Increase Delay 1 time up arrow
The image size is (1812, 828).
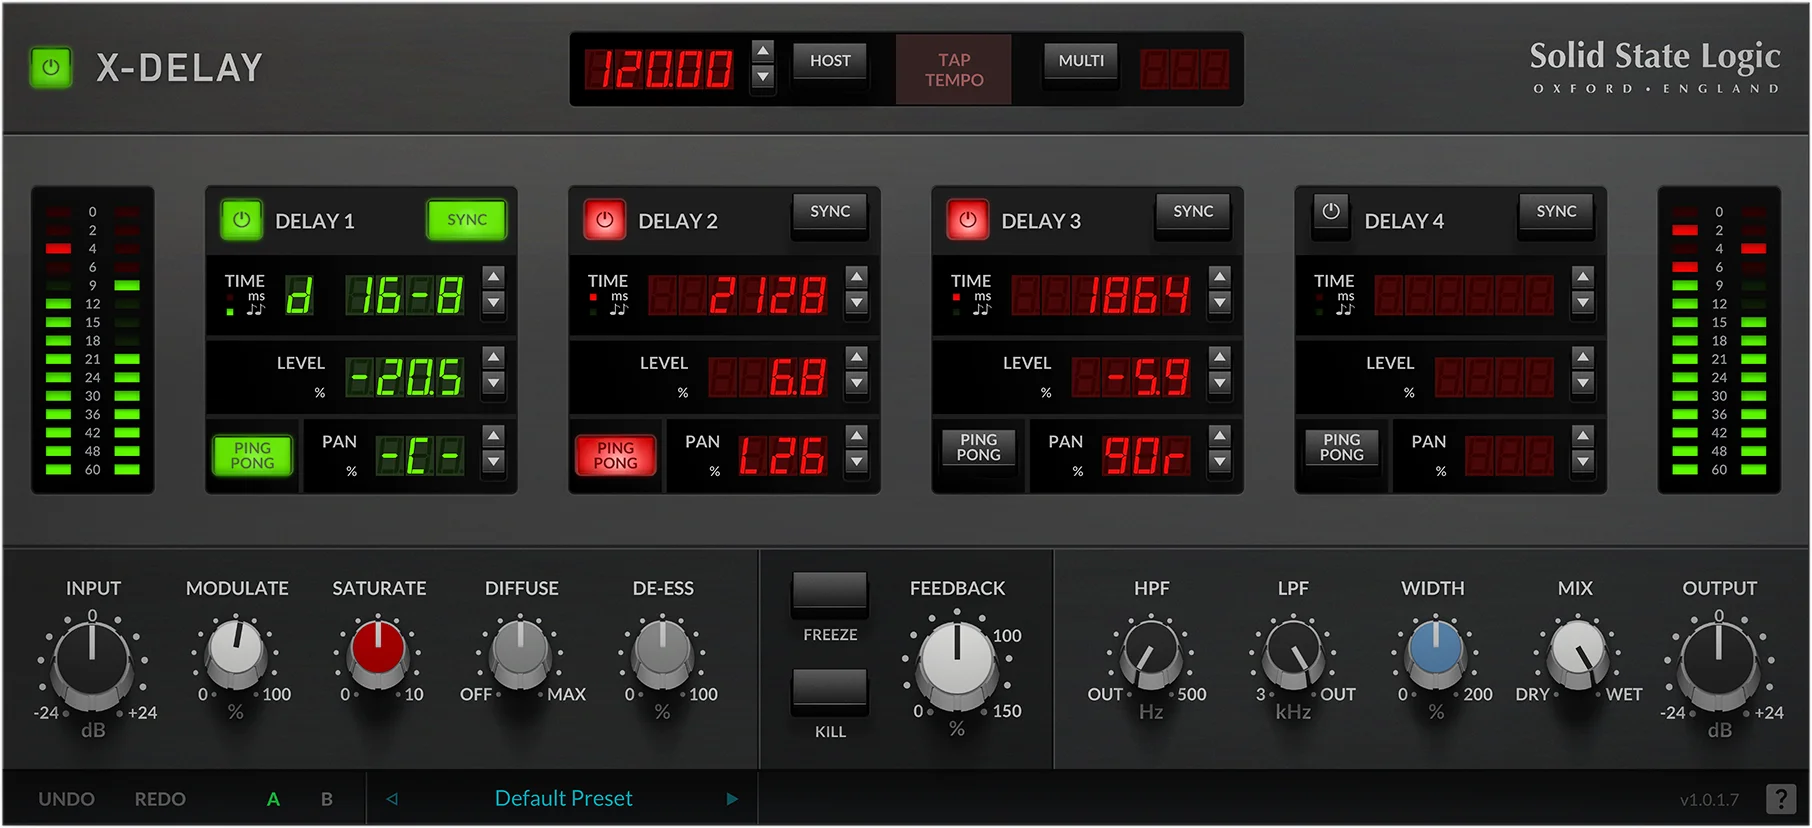pyautogui.click(x=493, y=276)
